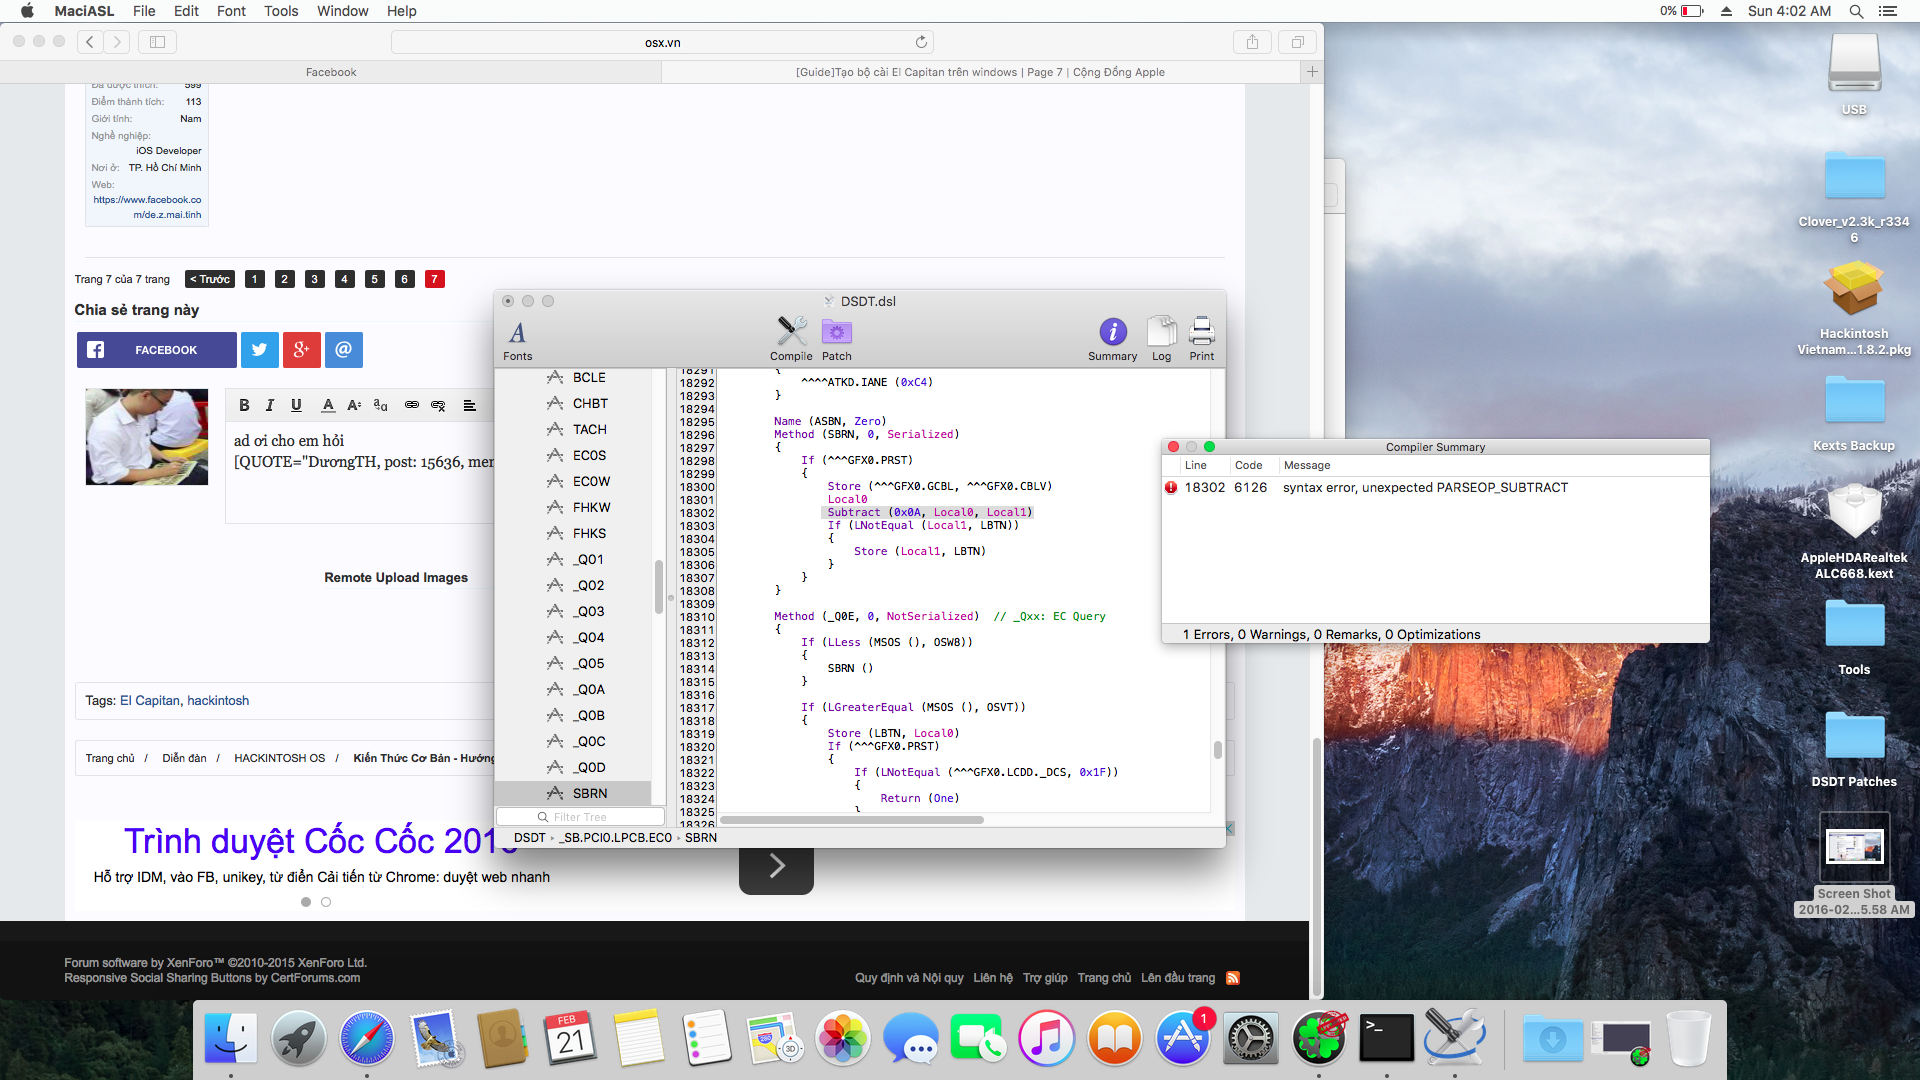Click the DSDT tab at bottom editor bar
This screenshot has width=1920, height=1080.
point(524,837)
